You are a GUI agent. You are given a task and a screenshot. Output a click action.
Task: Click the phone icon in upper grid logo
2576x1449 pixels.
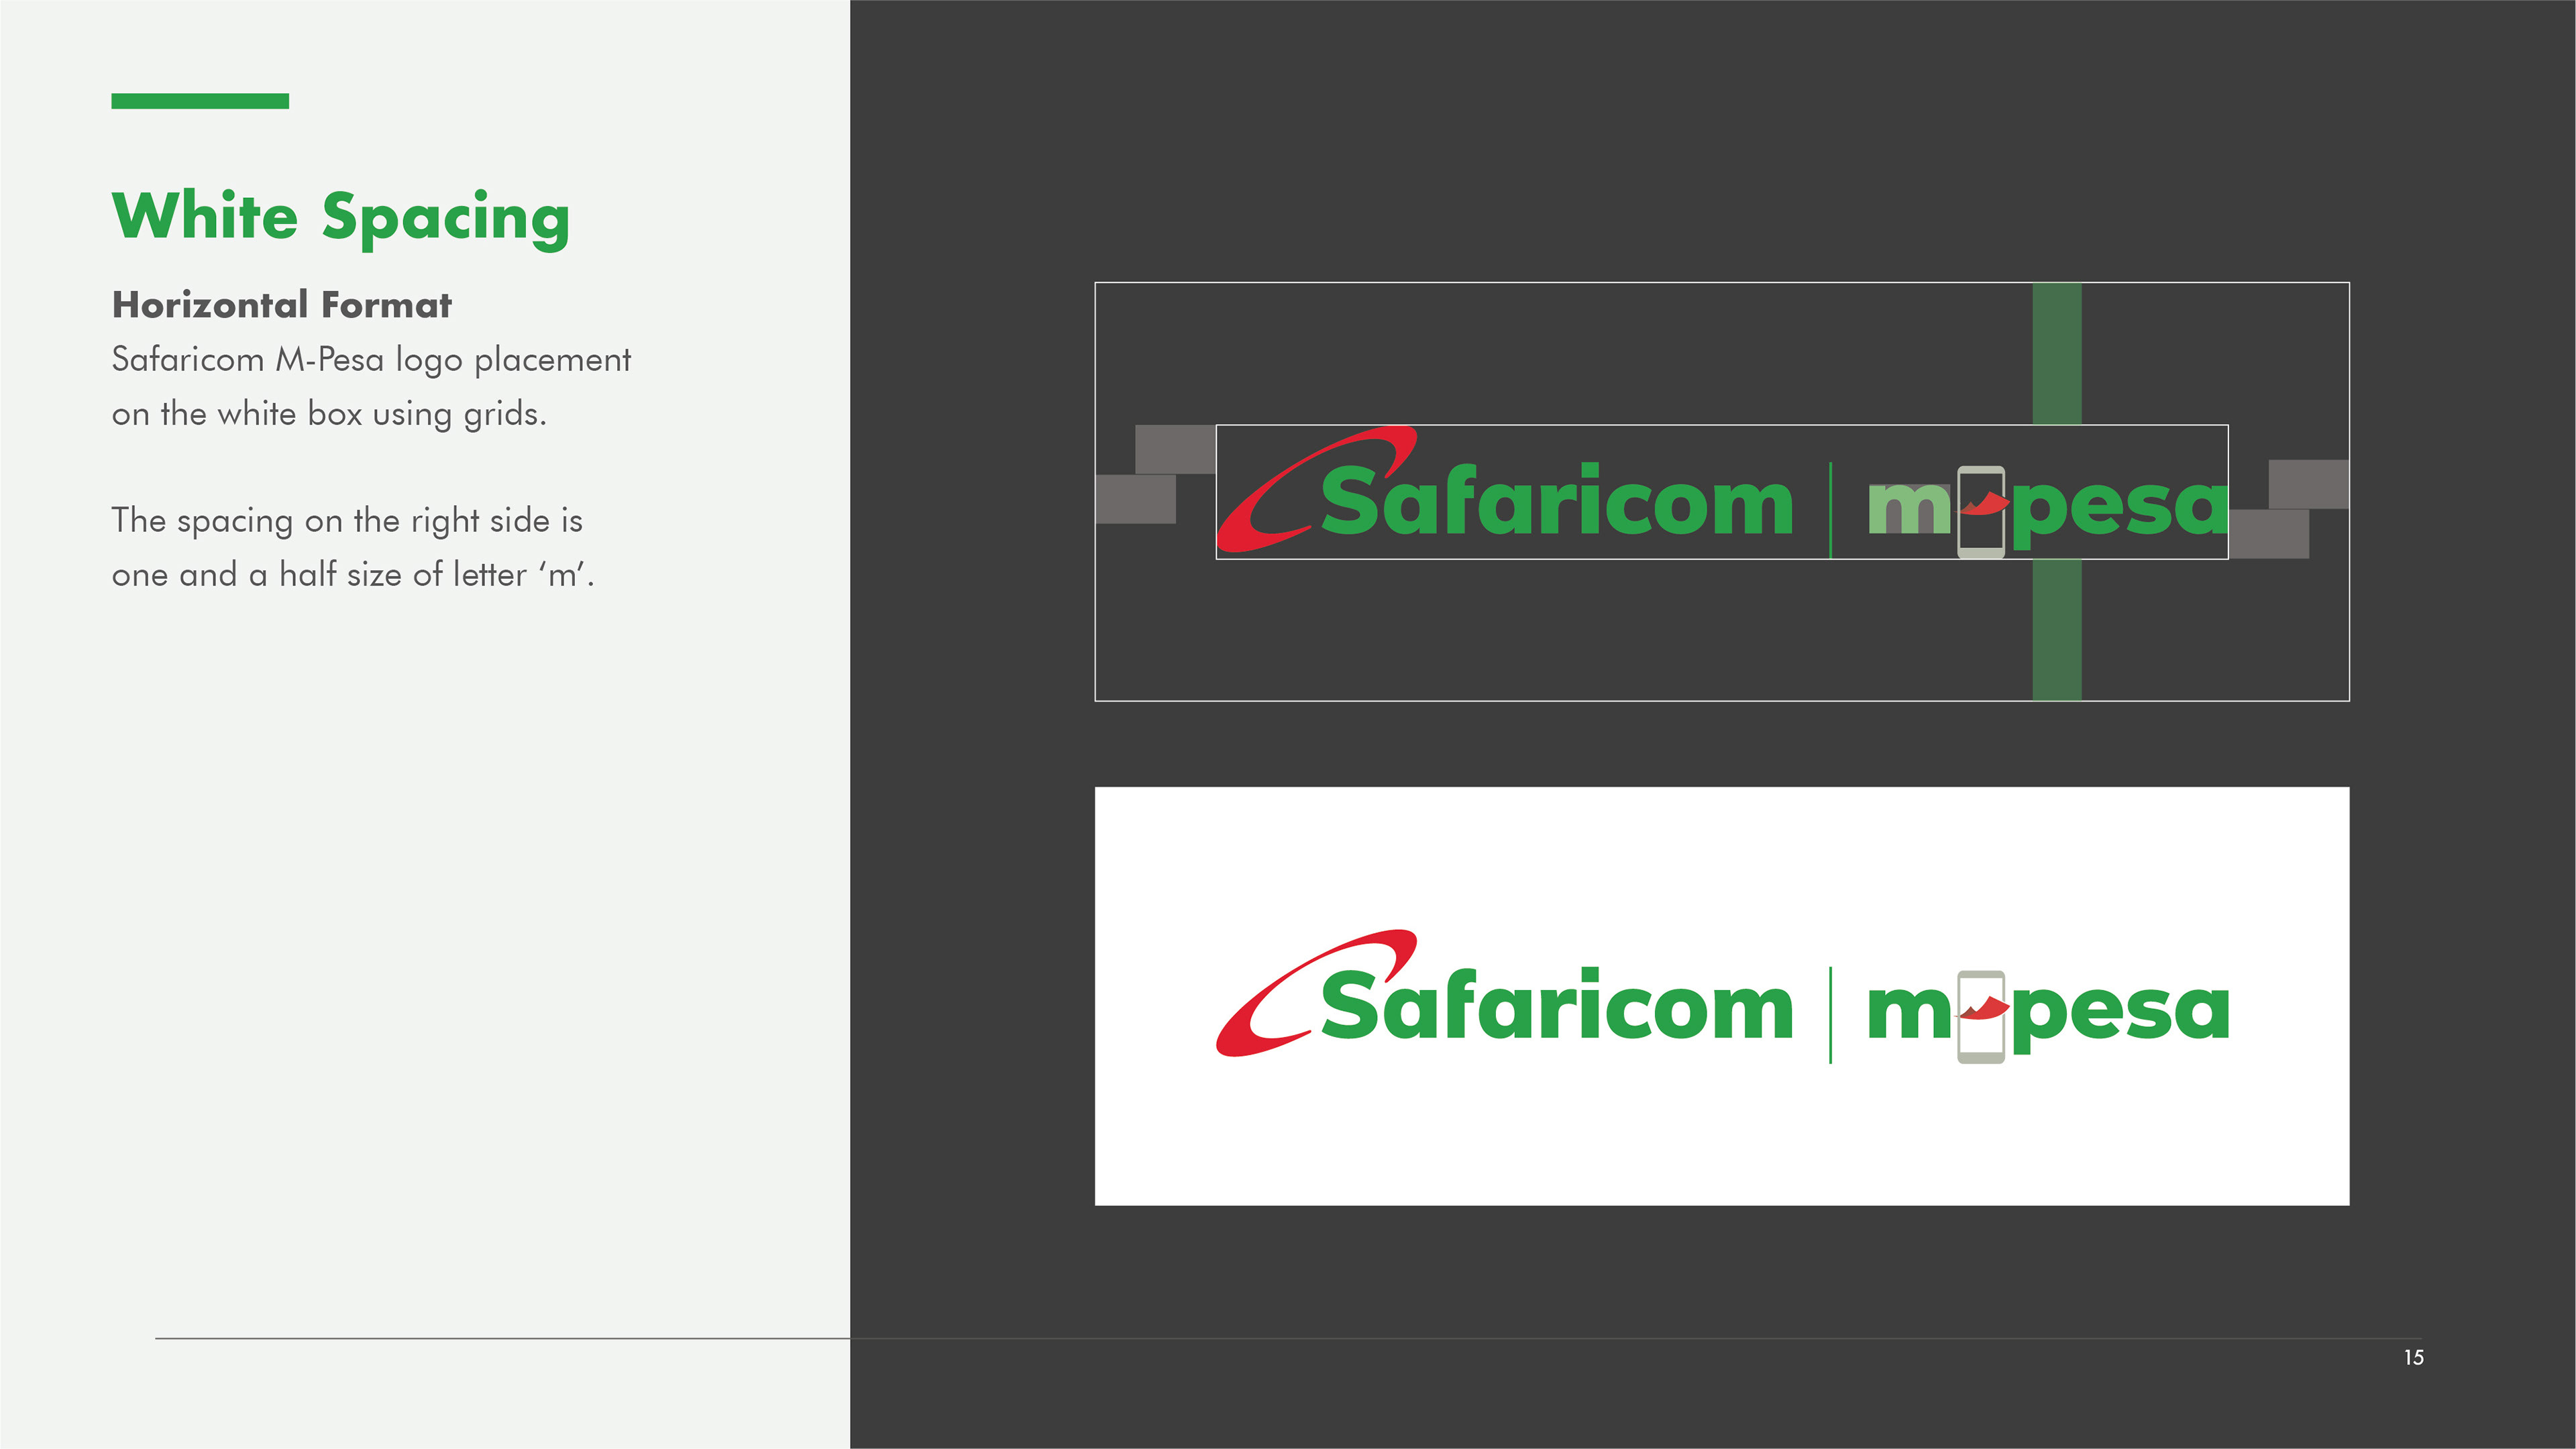(x=1981, y=512)
